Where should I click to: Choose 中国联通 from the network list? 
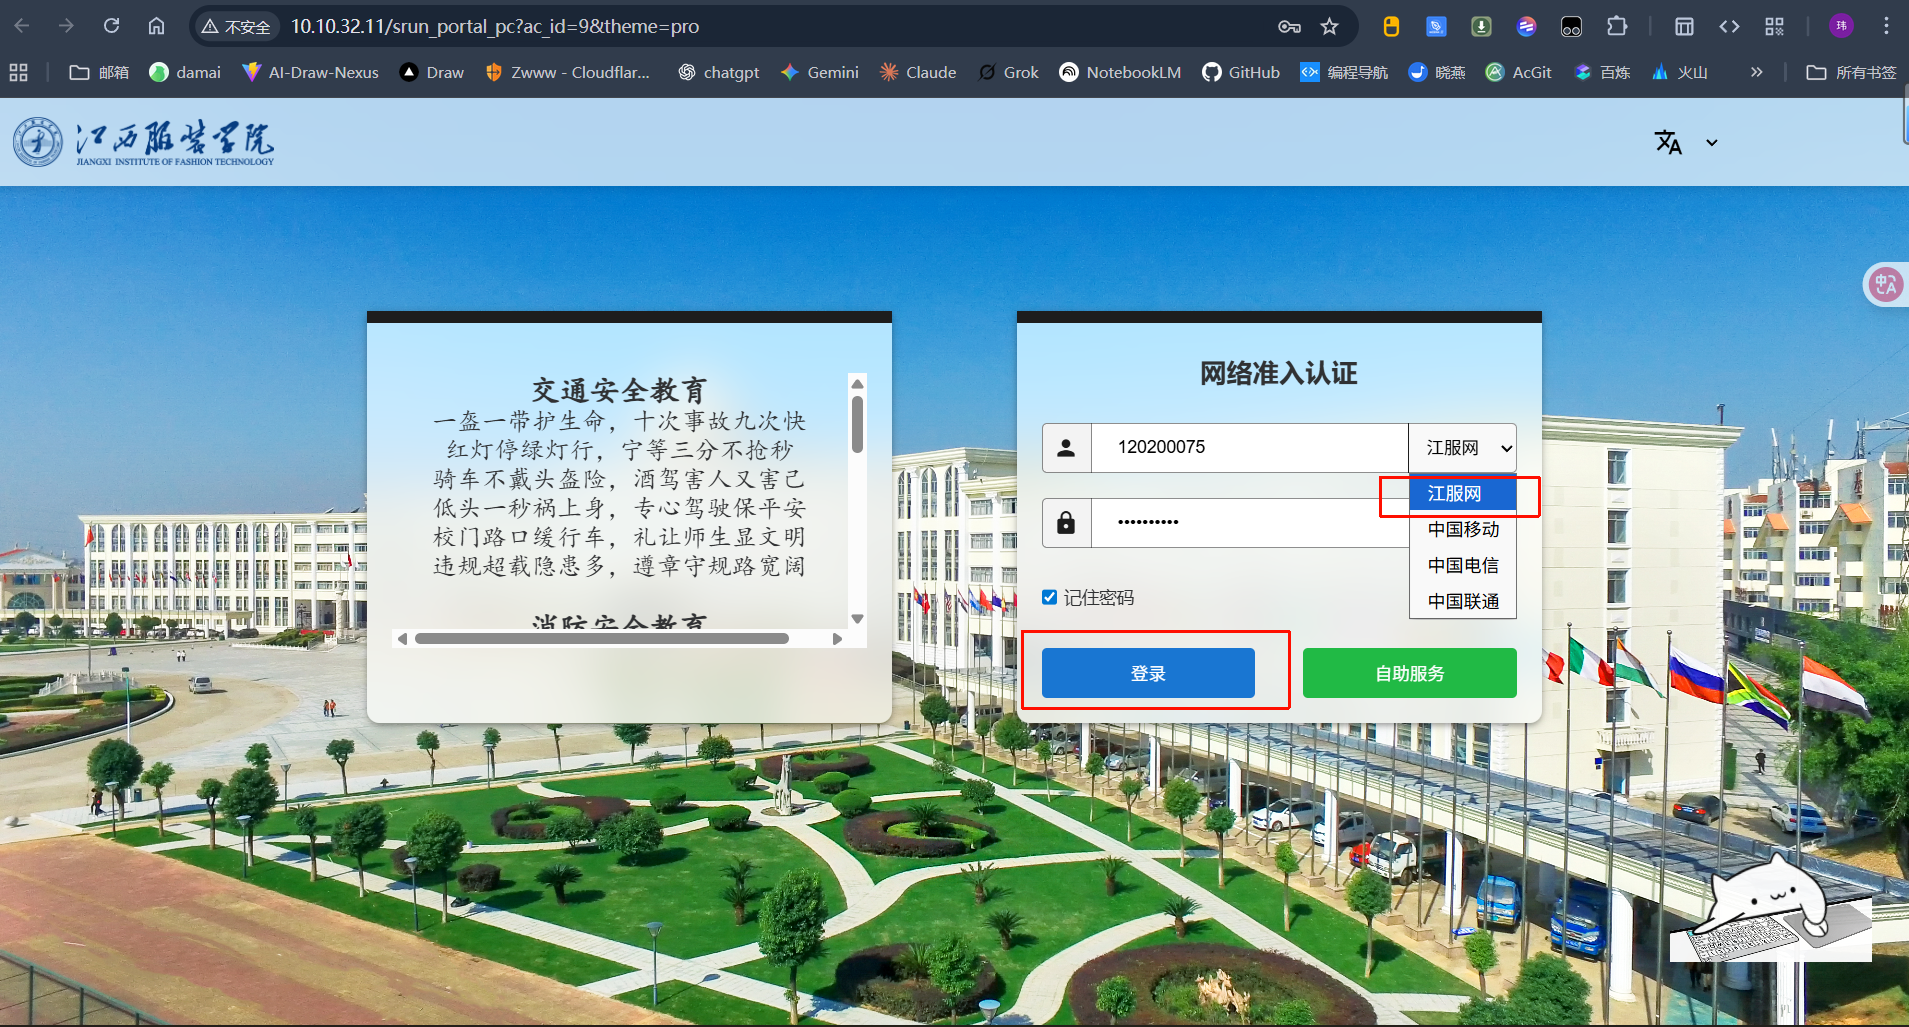[x=1463, y=601]
